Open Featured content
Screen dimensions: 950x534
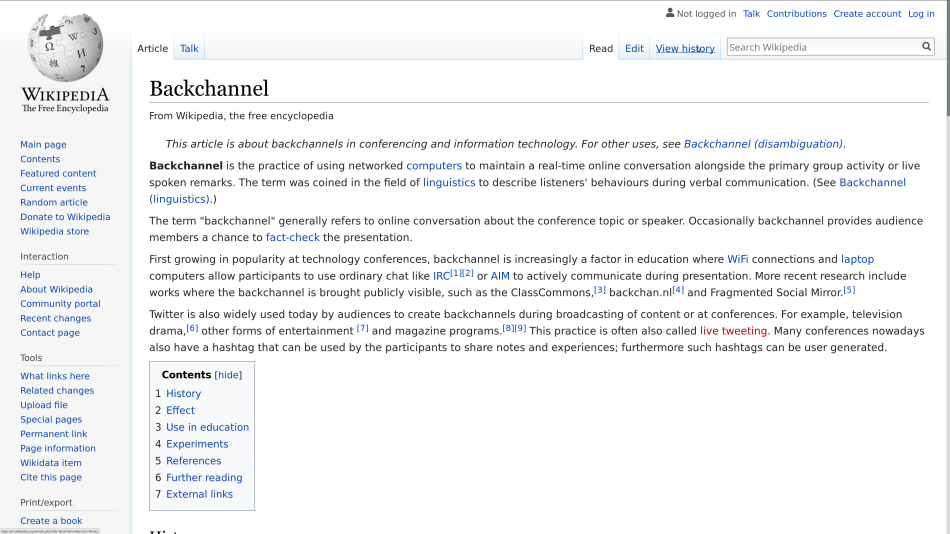(58, 173)
